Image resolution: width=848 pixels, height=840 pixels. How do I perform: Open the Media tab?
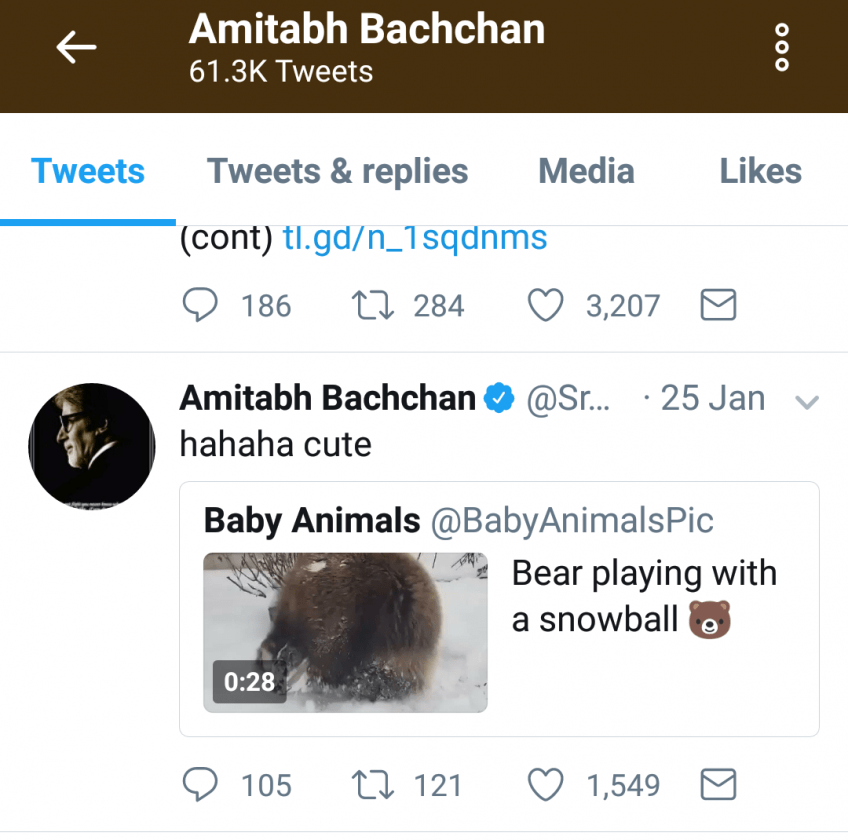coord(586,172)
